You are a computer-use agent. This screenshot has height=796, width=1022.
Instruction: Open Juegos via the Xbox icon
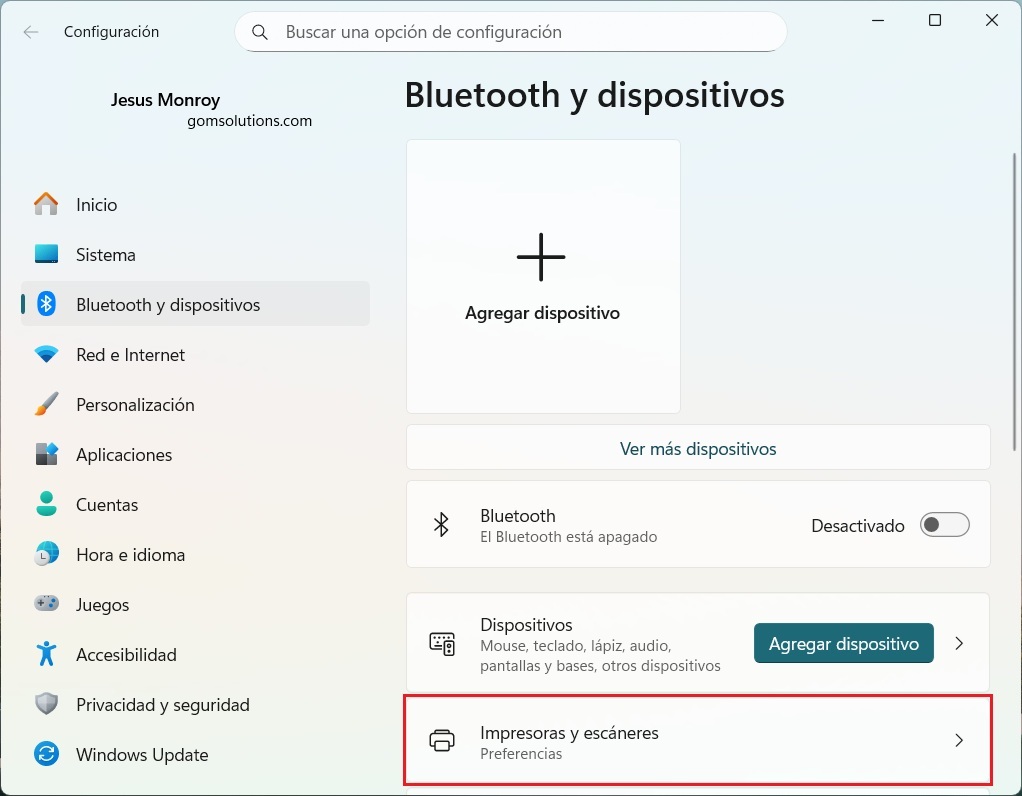pos(46,604)
